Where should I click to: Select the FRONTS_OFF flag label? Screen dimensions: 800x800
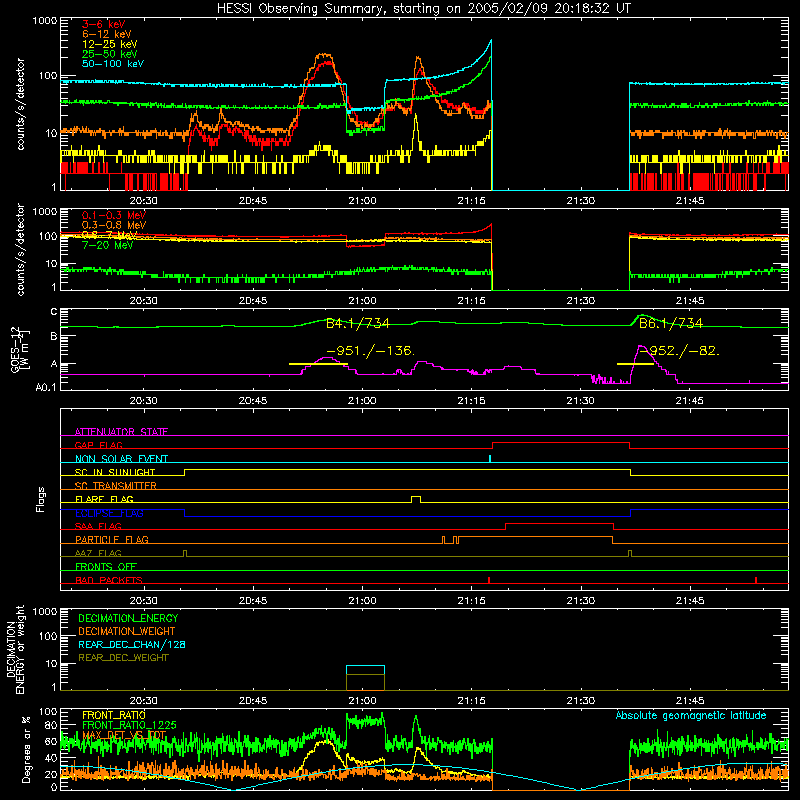(106, 567)
